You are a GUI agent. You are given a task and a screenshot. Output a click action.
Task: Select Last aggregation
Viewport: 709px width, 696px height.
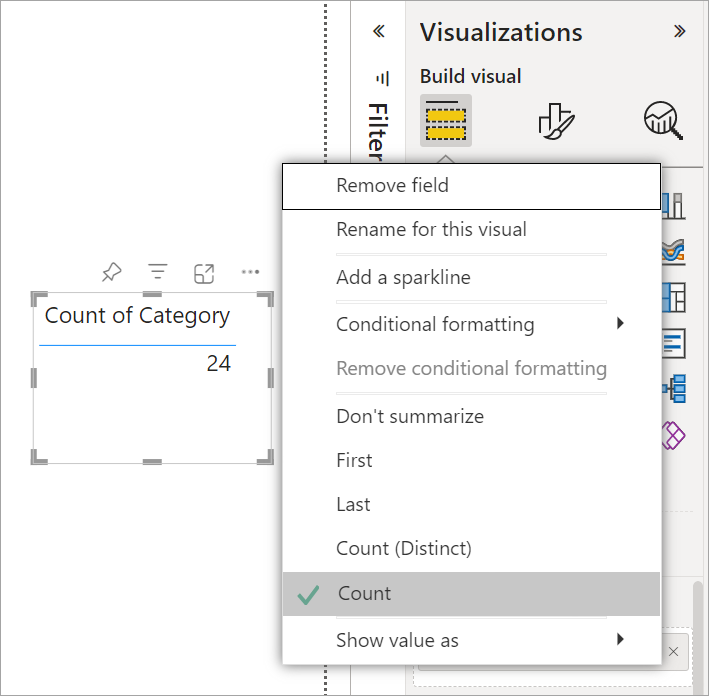pos(472,504)
